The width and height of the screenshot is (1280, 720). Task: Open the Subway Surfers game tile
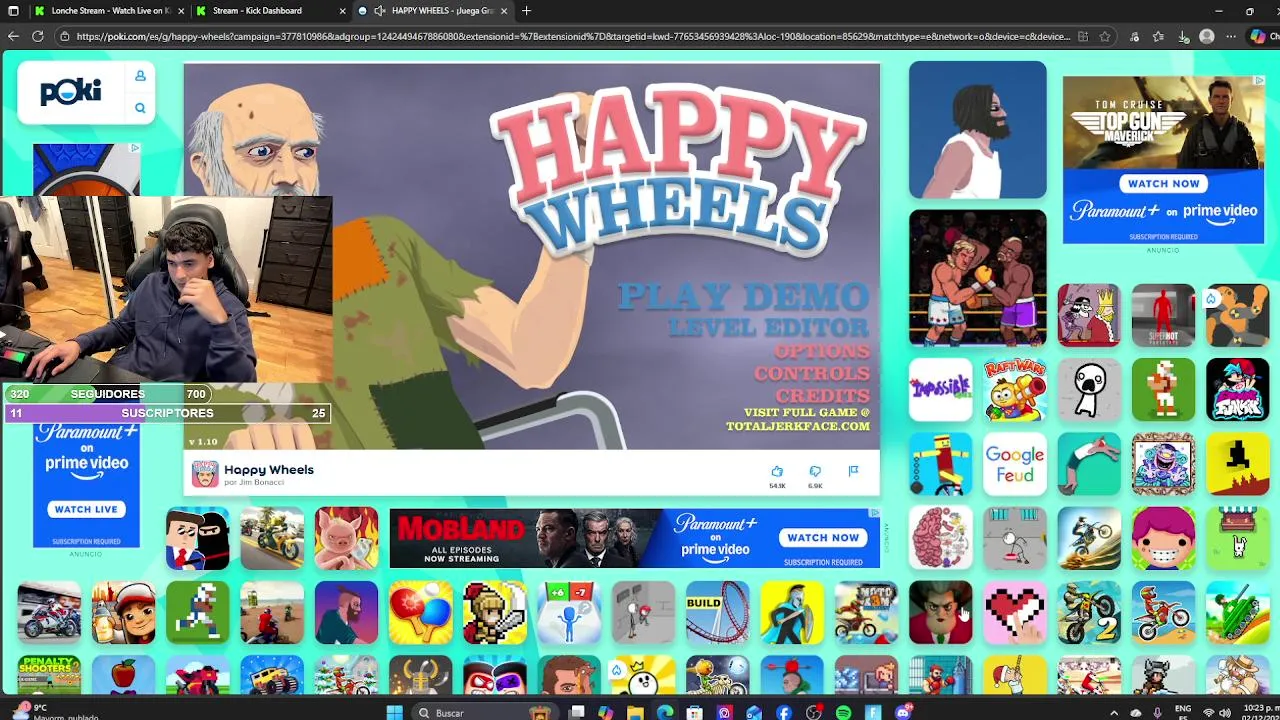pyautogui.click(x=123, y=612)
